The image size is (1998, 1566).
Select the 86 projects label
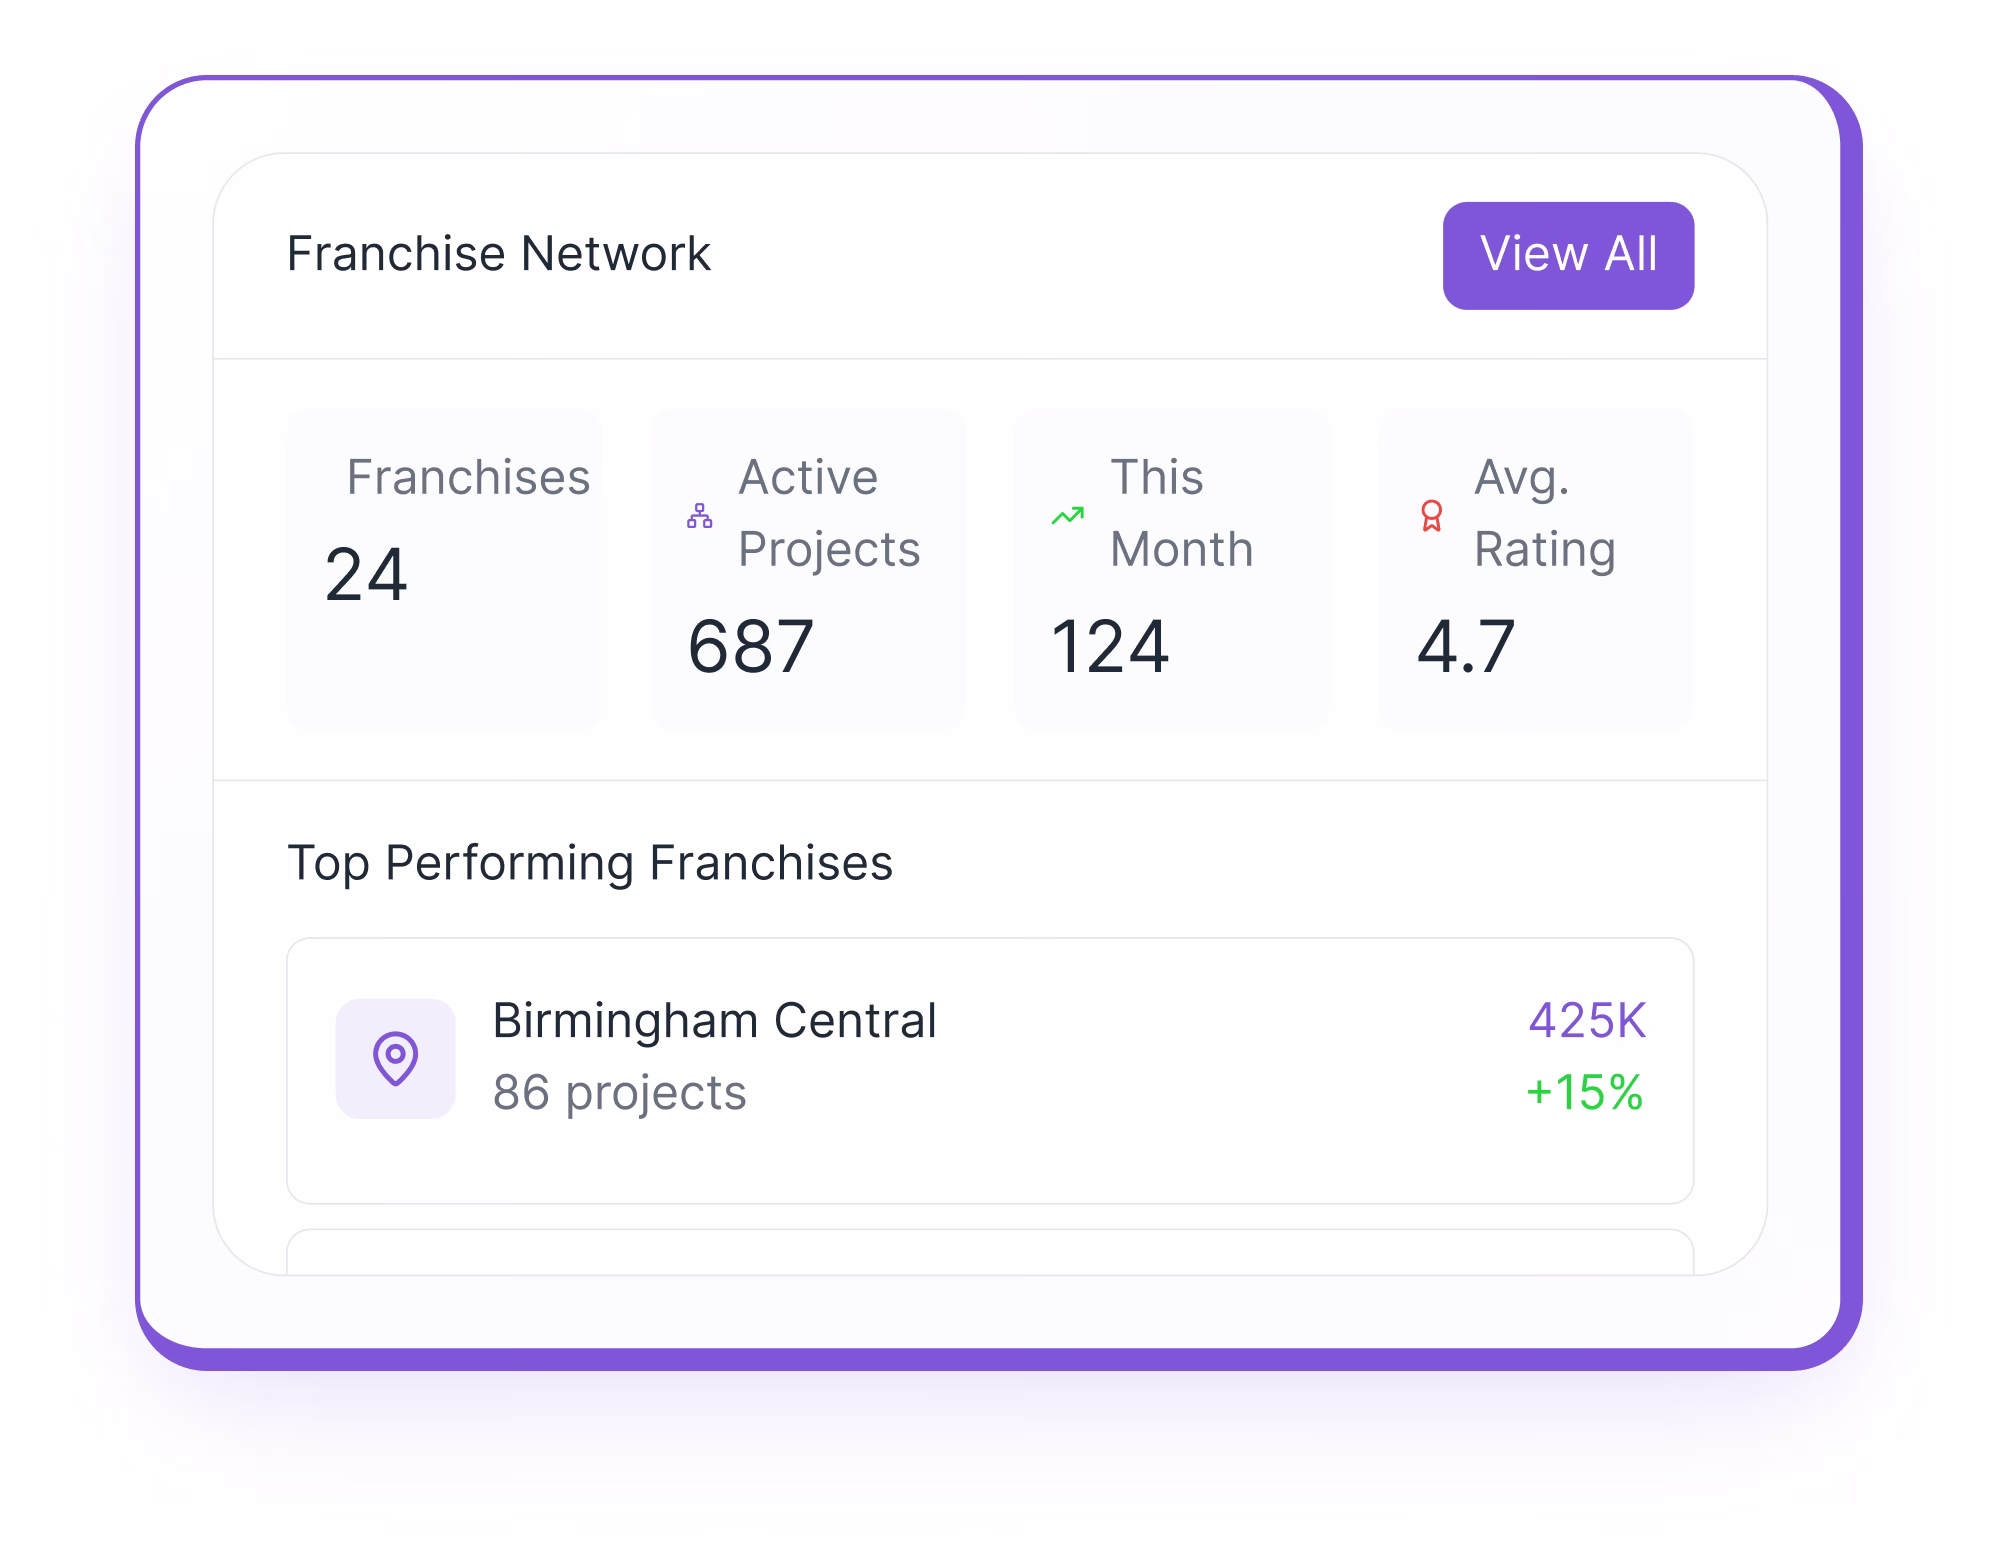(x=619, y=1094)
